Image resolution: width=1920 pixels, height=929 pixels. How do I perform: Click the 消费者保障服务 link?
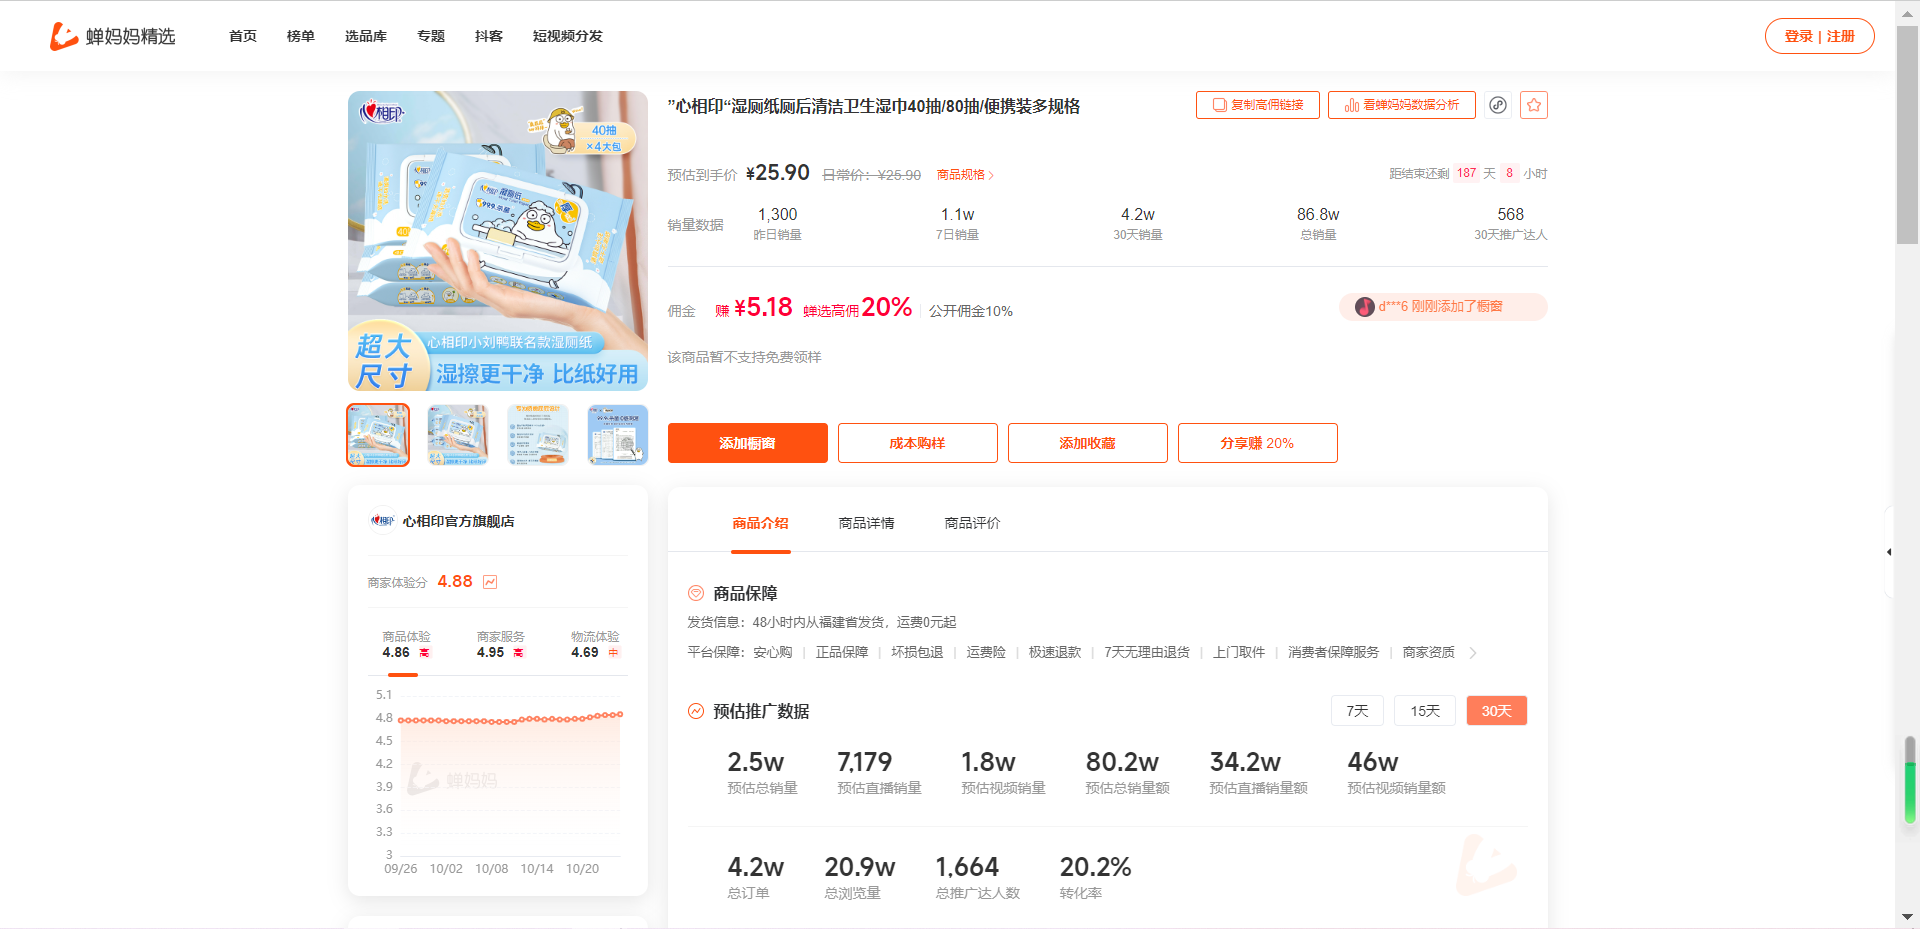[x=1334, y=652]
